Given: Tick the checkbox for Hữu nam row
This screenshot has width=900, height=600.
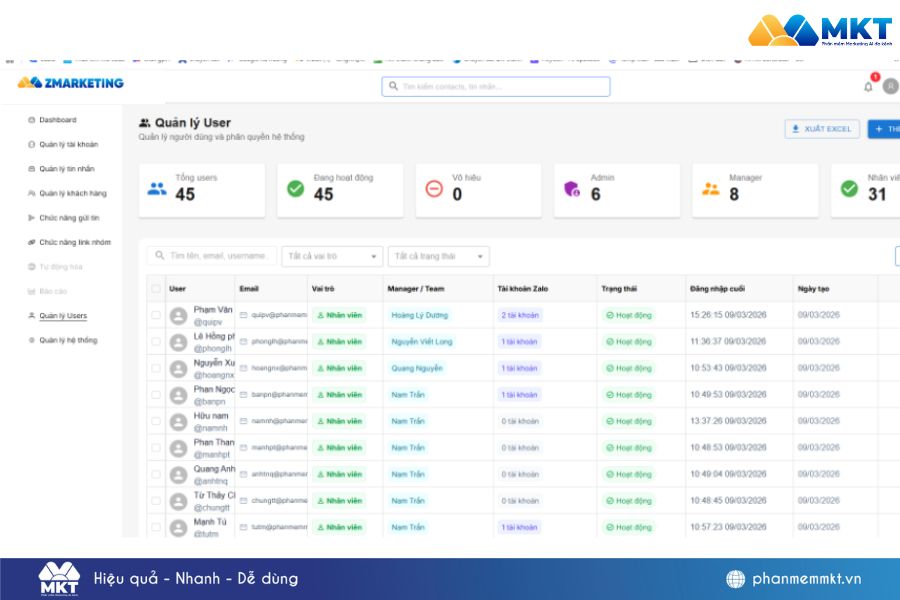Looking at the screenshot, I should (156, 421).
